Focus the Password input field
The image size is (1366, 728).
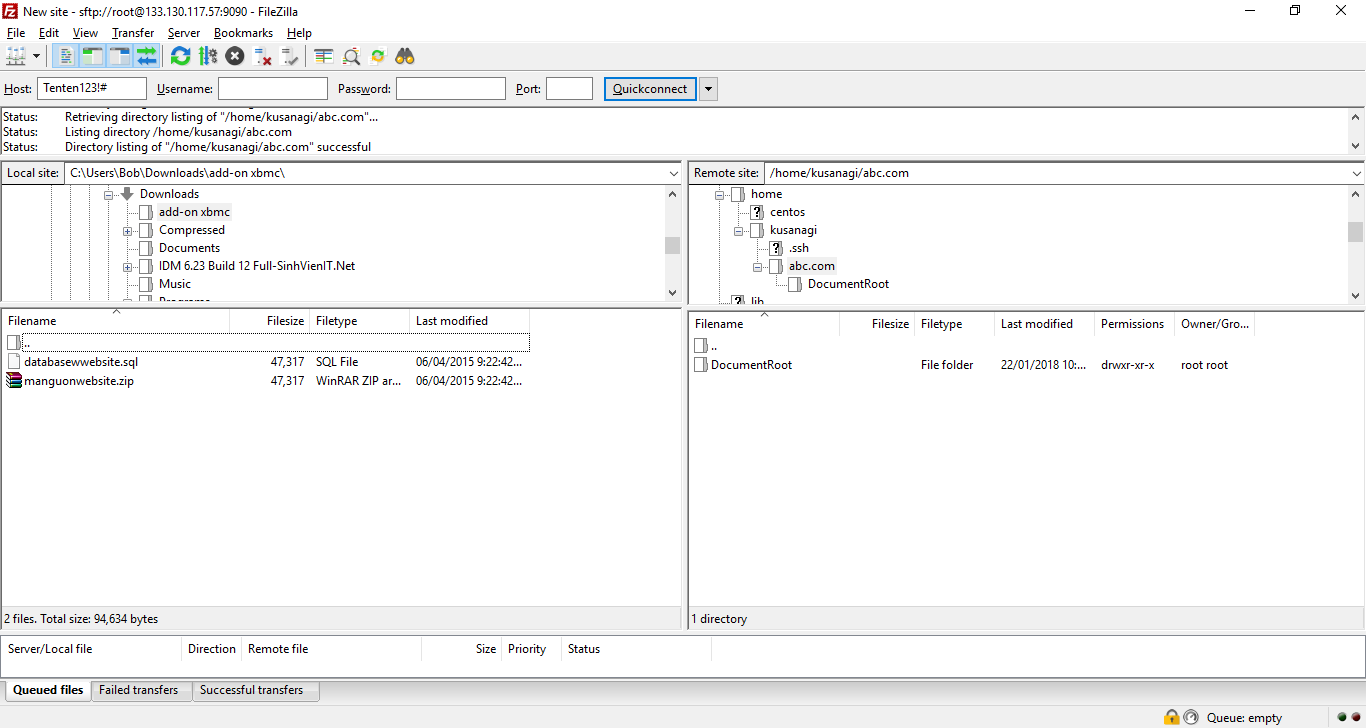[x=451, y=89]
